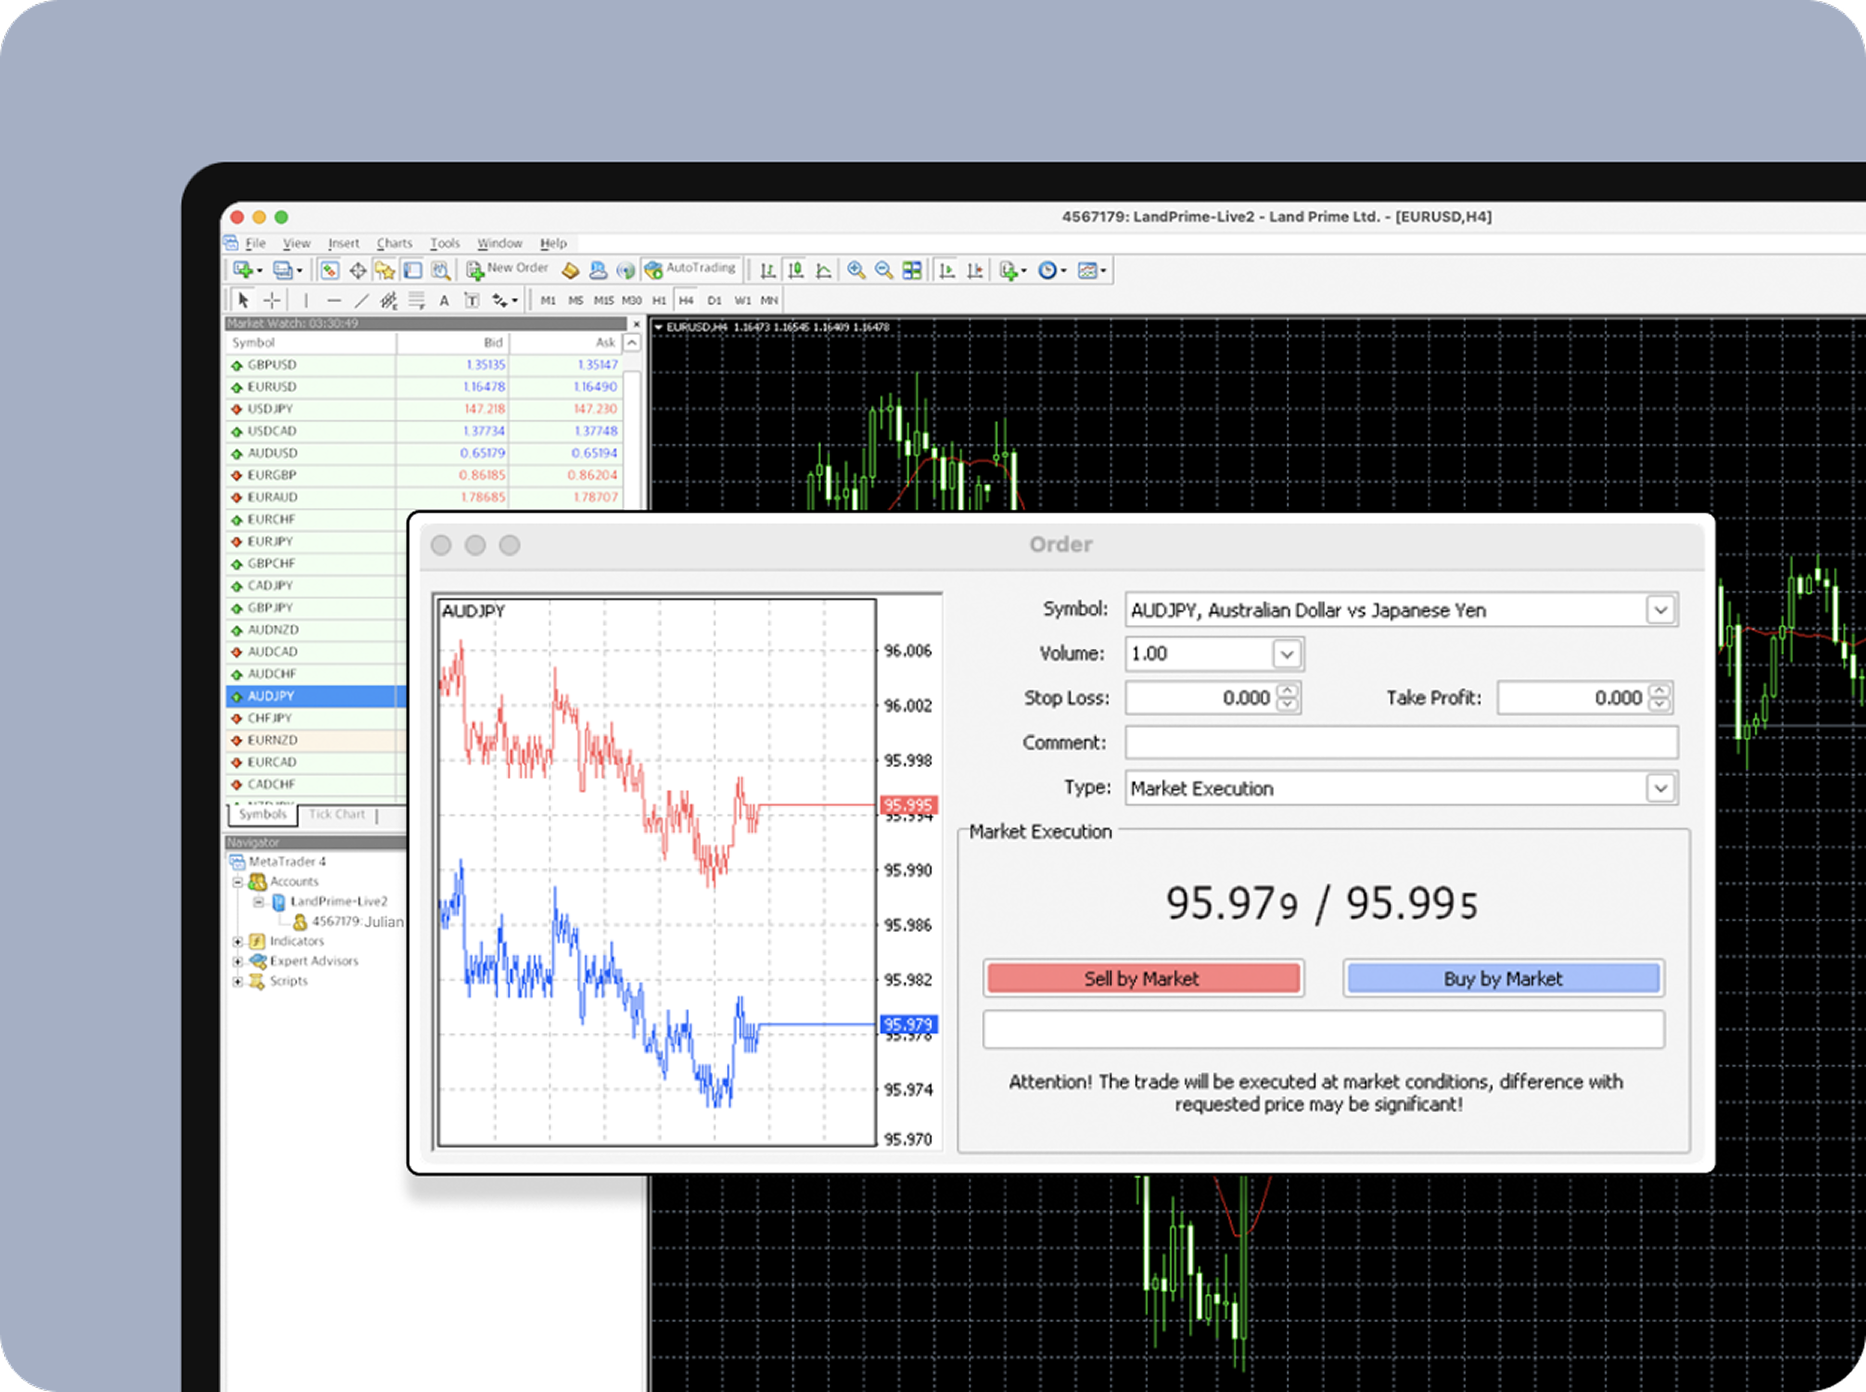Viewport: 1866px width, 1392px height.
Task: Click the Comment input field
Action: [1400, 743]
